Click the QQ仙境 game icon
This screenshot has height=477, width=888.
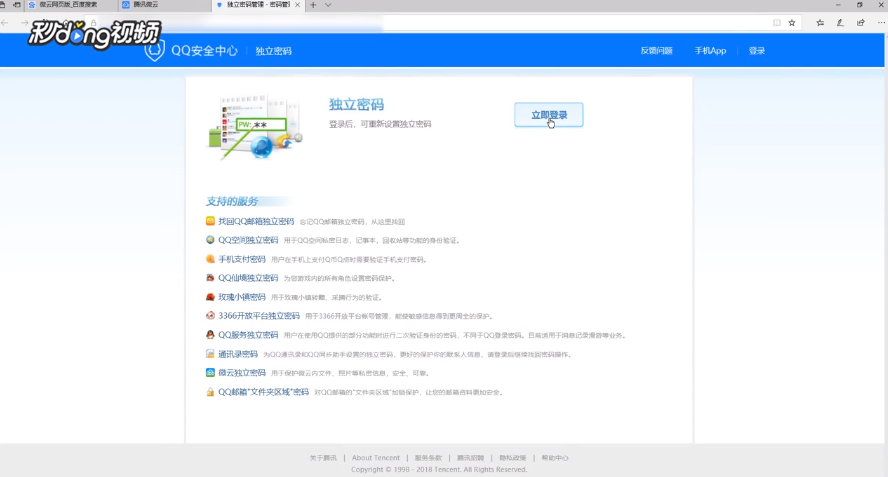coord(210,278)
